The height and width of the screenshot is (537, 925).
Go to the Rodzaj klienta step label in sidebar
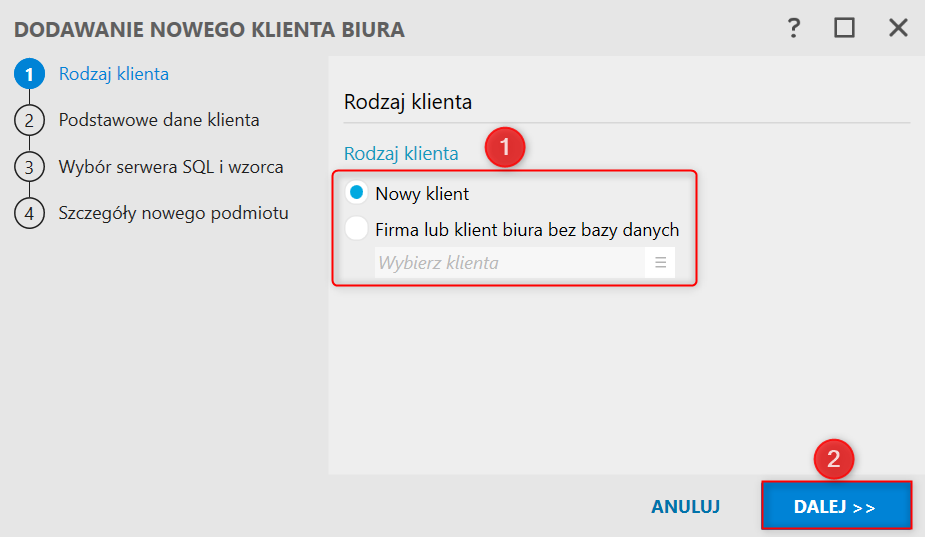tap(114, 74)
